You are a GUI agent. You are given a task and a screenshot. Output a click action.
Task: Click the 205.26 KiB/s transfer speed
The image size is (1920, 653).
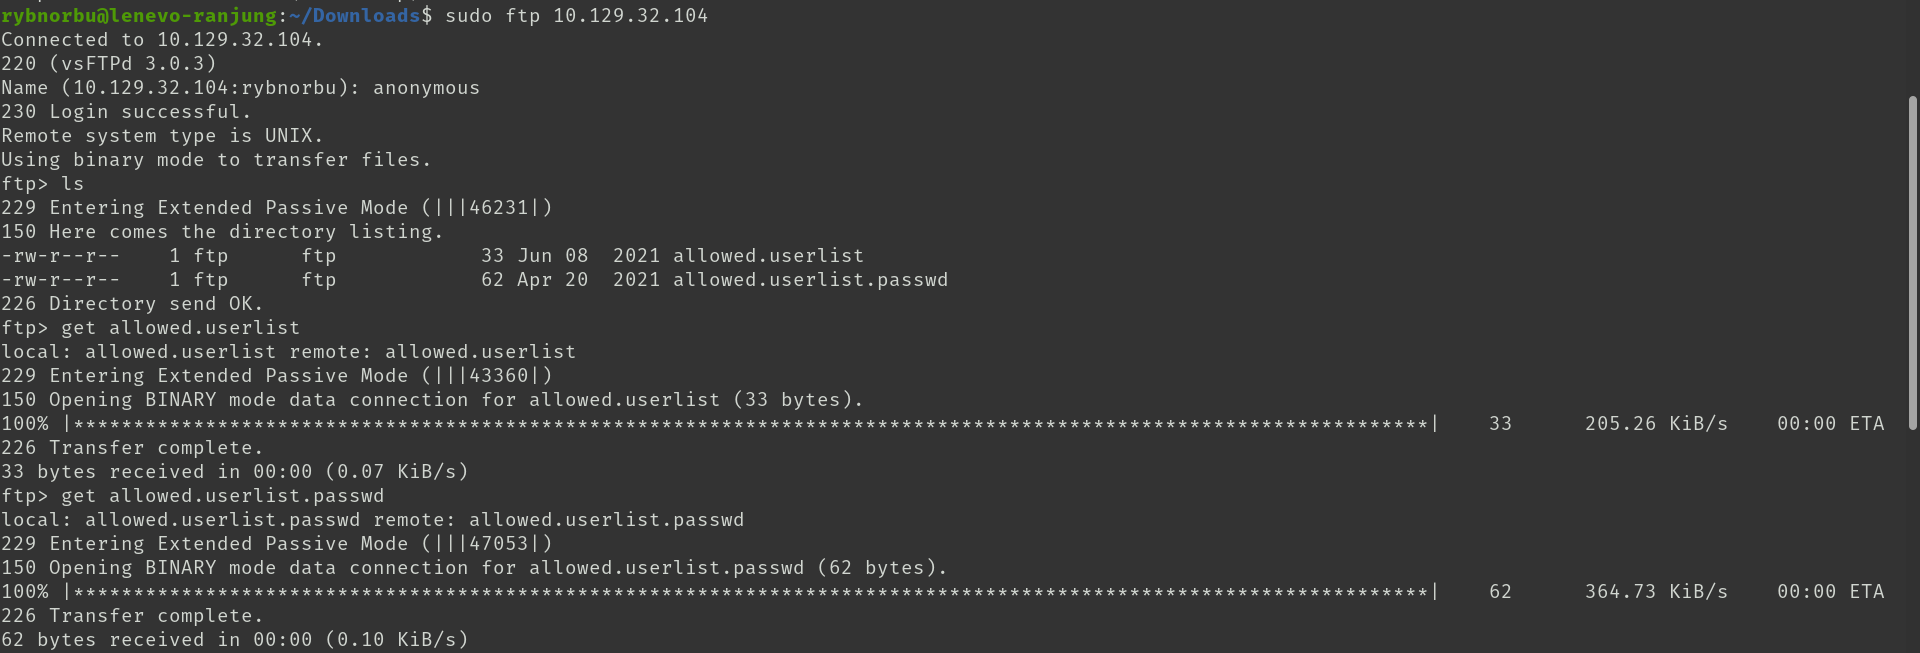1656,424
